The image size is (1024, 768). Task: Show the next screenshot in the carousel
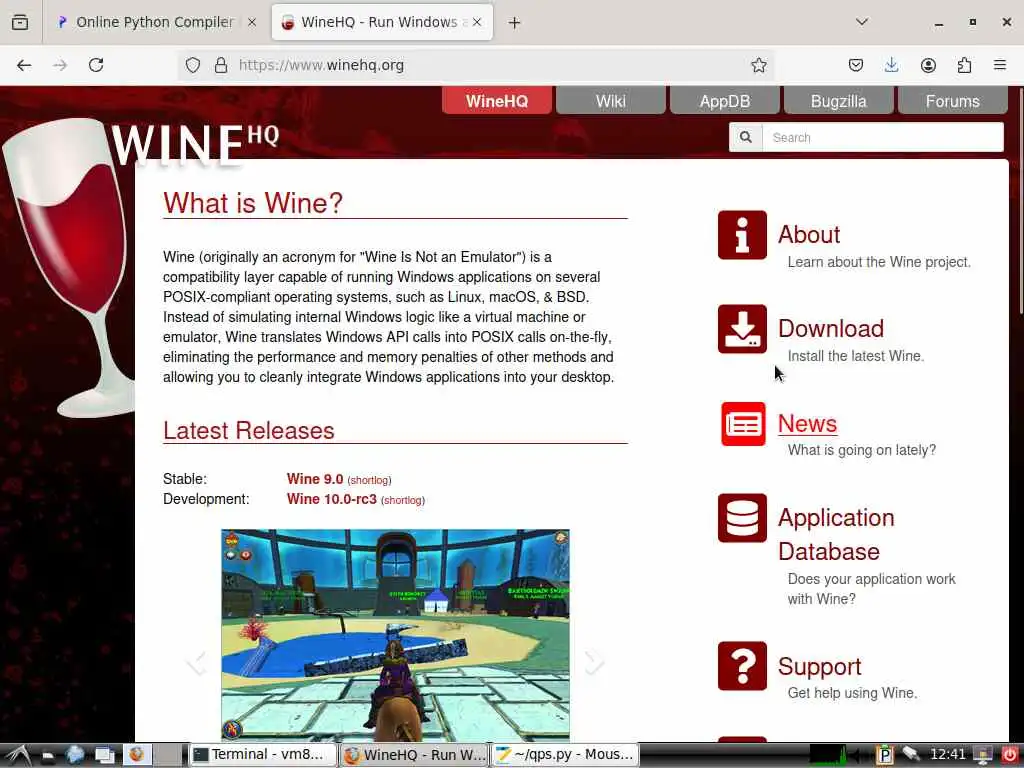(594, 662)
